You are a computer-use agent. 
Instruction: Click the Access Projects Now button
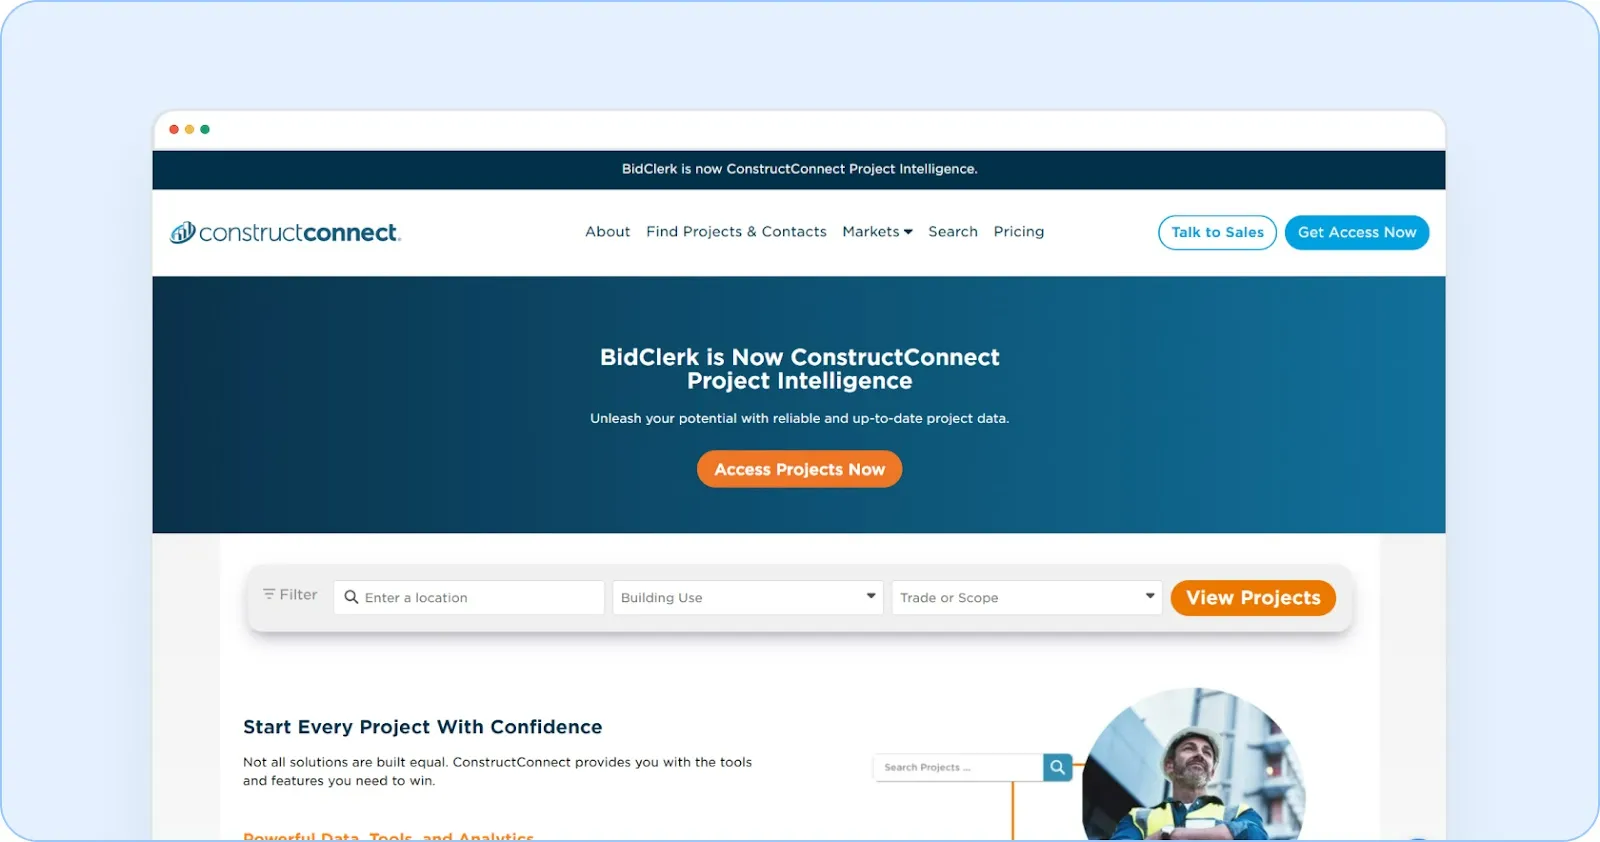pos(799,469)
